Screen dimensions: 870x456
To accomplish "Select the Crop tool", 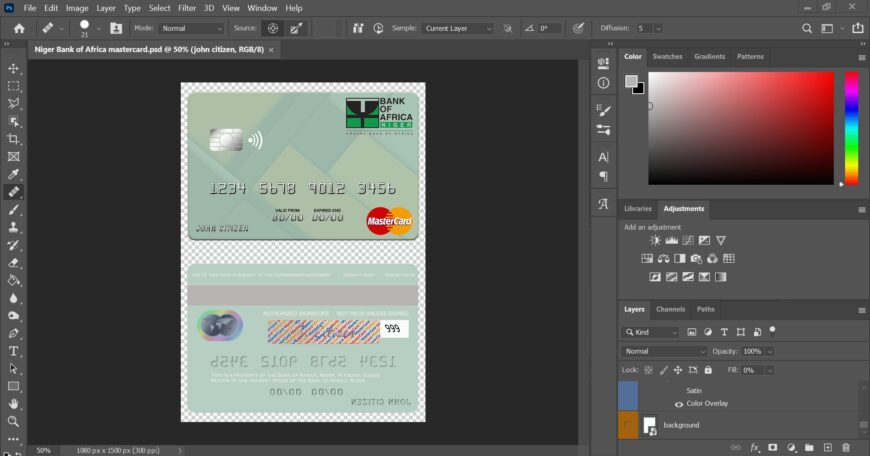I will coord(13,139).
